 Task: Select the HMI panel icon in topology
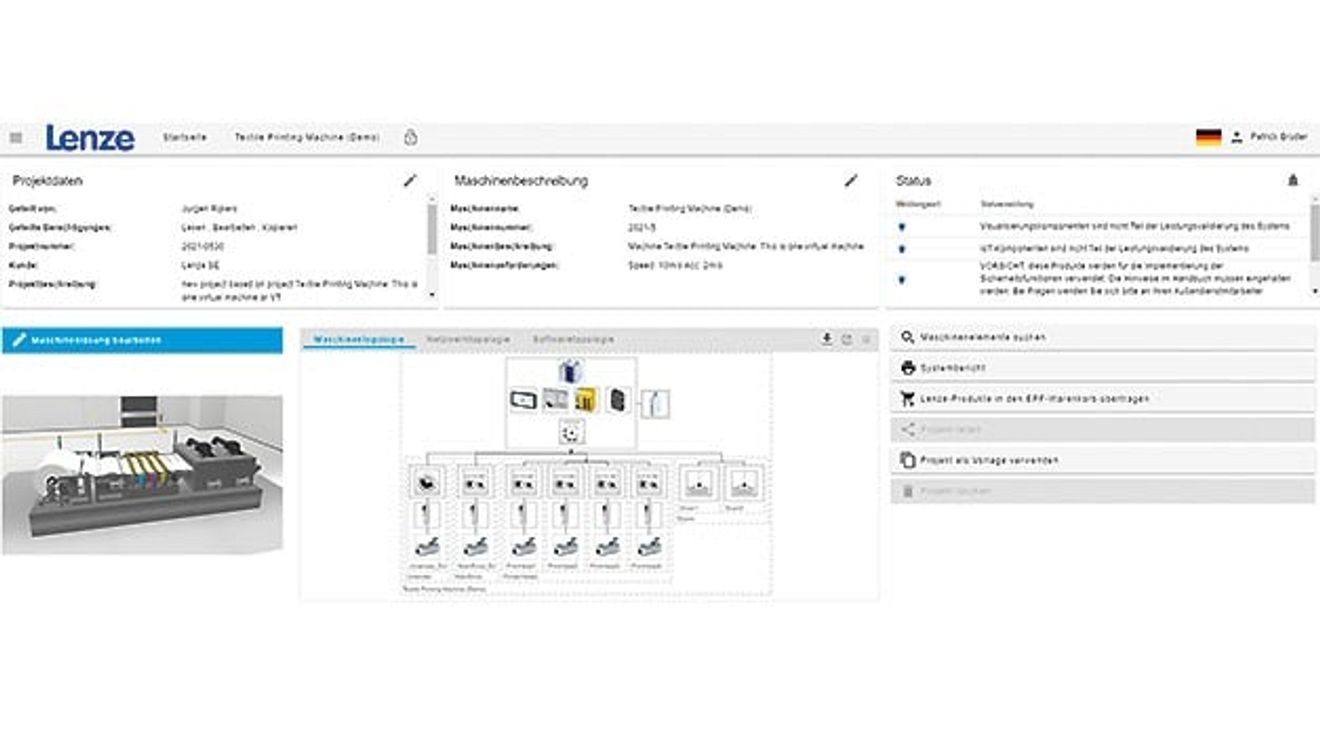click(x=523, y=400)
